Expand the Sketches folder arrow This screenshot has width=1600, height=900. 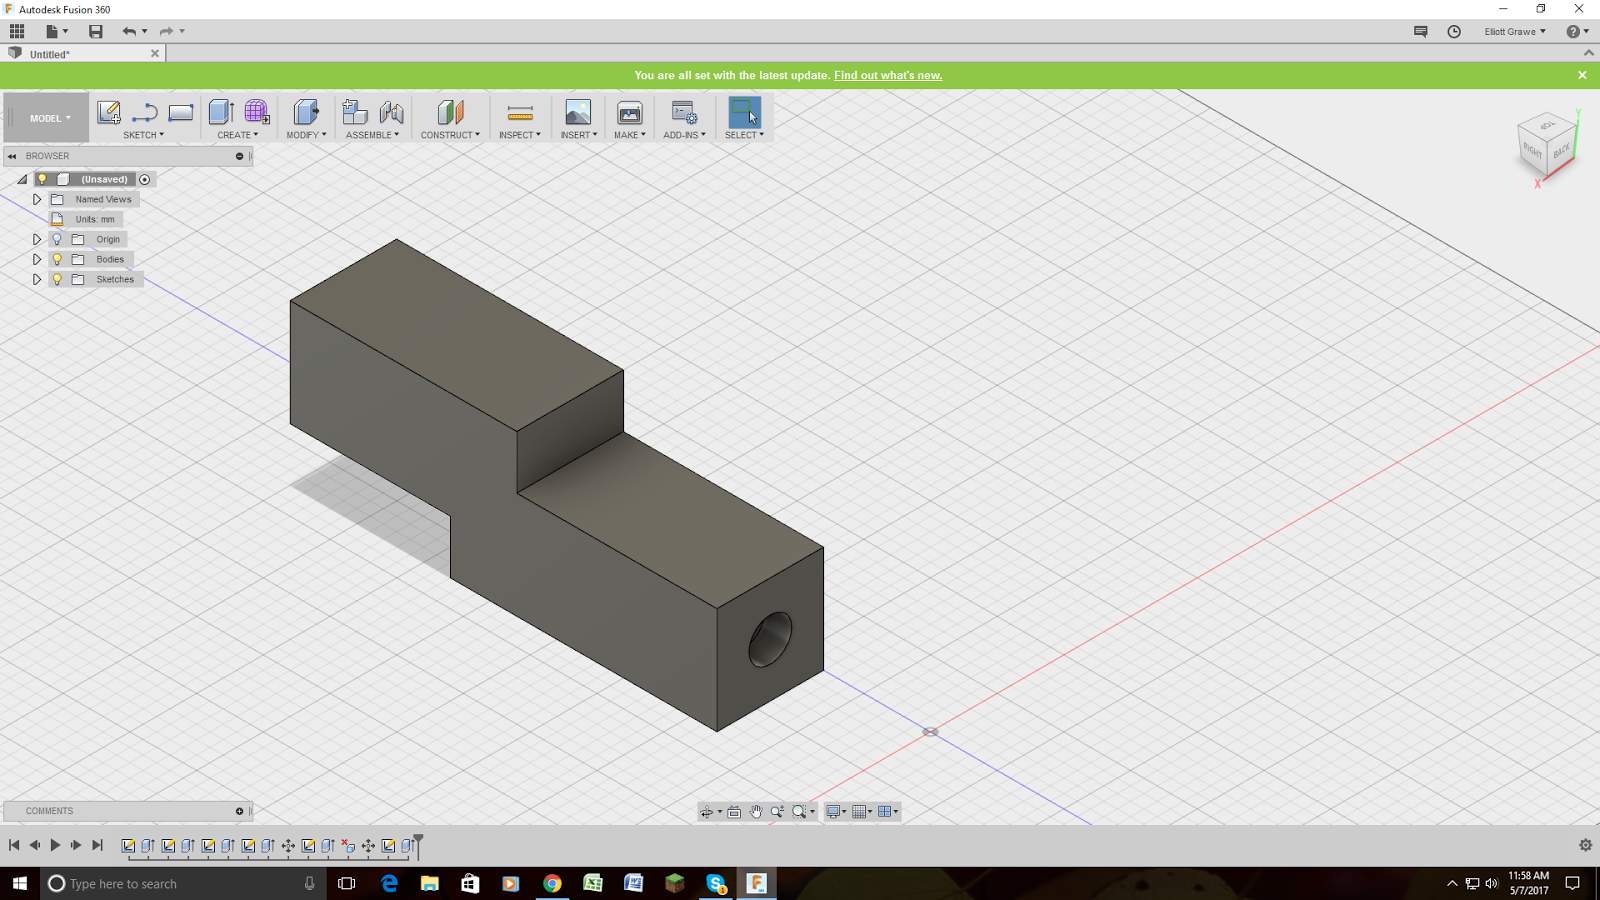[37, 279]
